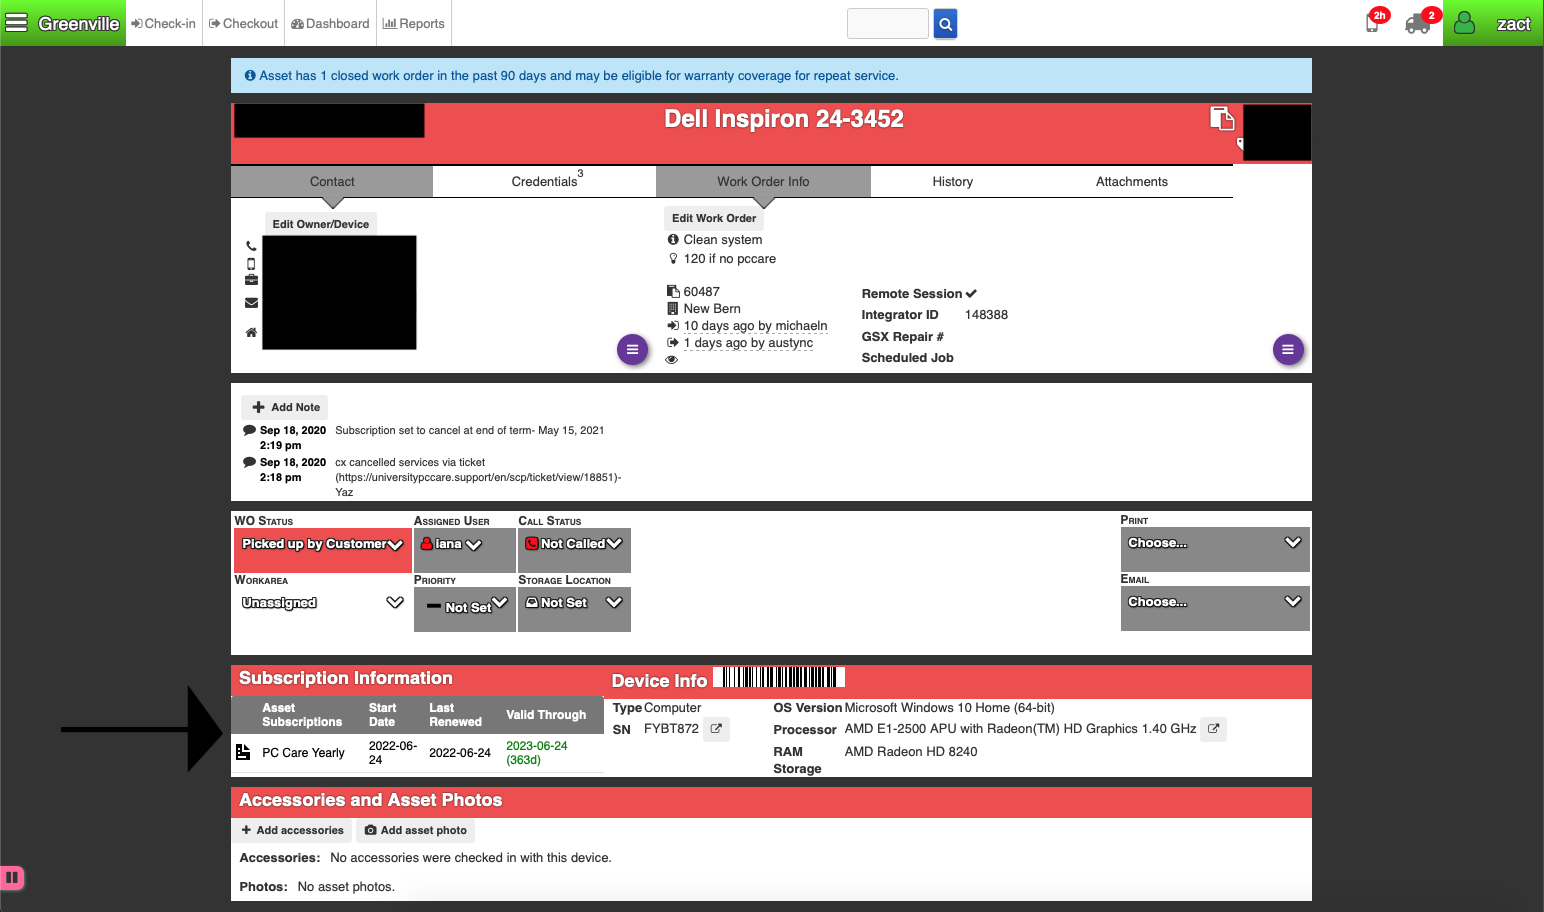Open the hamburger menu next to Greenville
This screenshot has height=912, width=1544.
(17, 23)
